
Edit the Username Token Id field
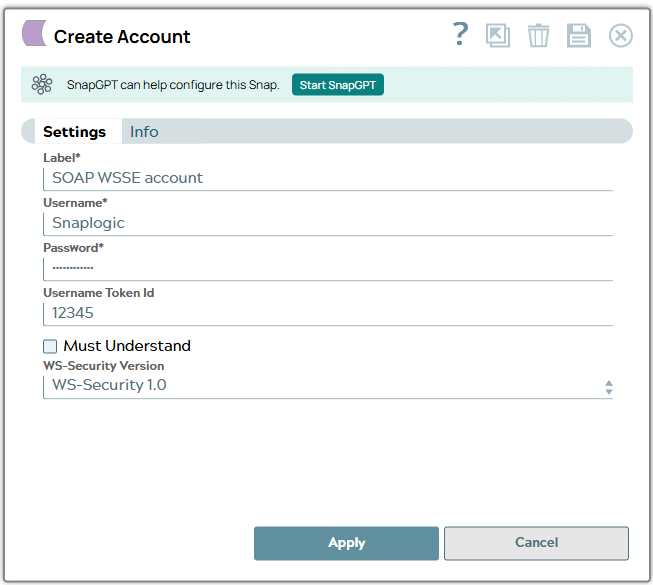click(x=328, y=314)
